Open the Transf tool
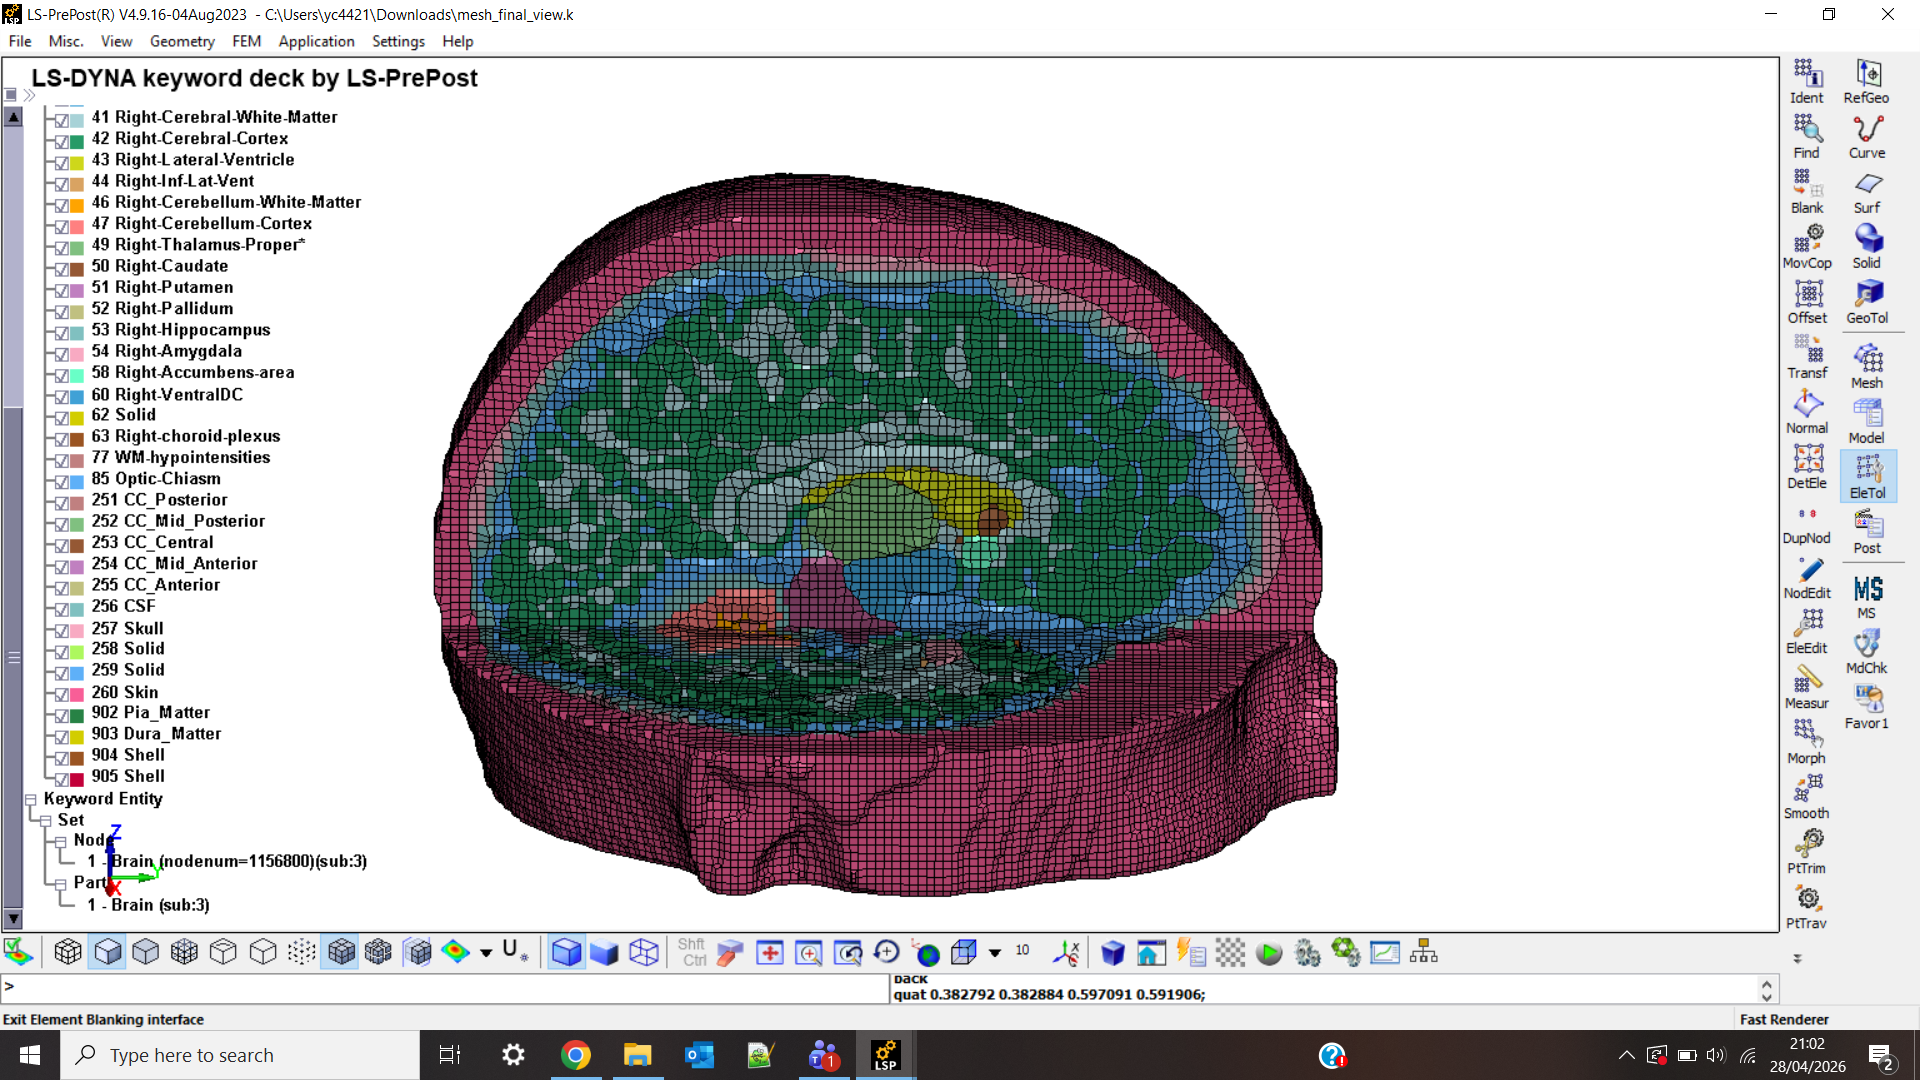 coord(1807,356)
